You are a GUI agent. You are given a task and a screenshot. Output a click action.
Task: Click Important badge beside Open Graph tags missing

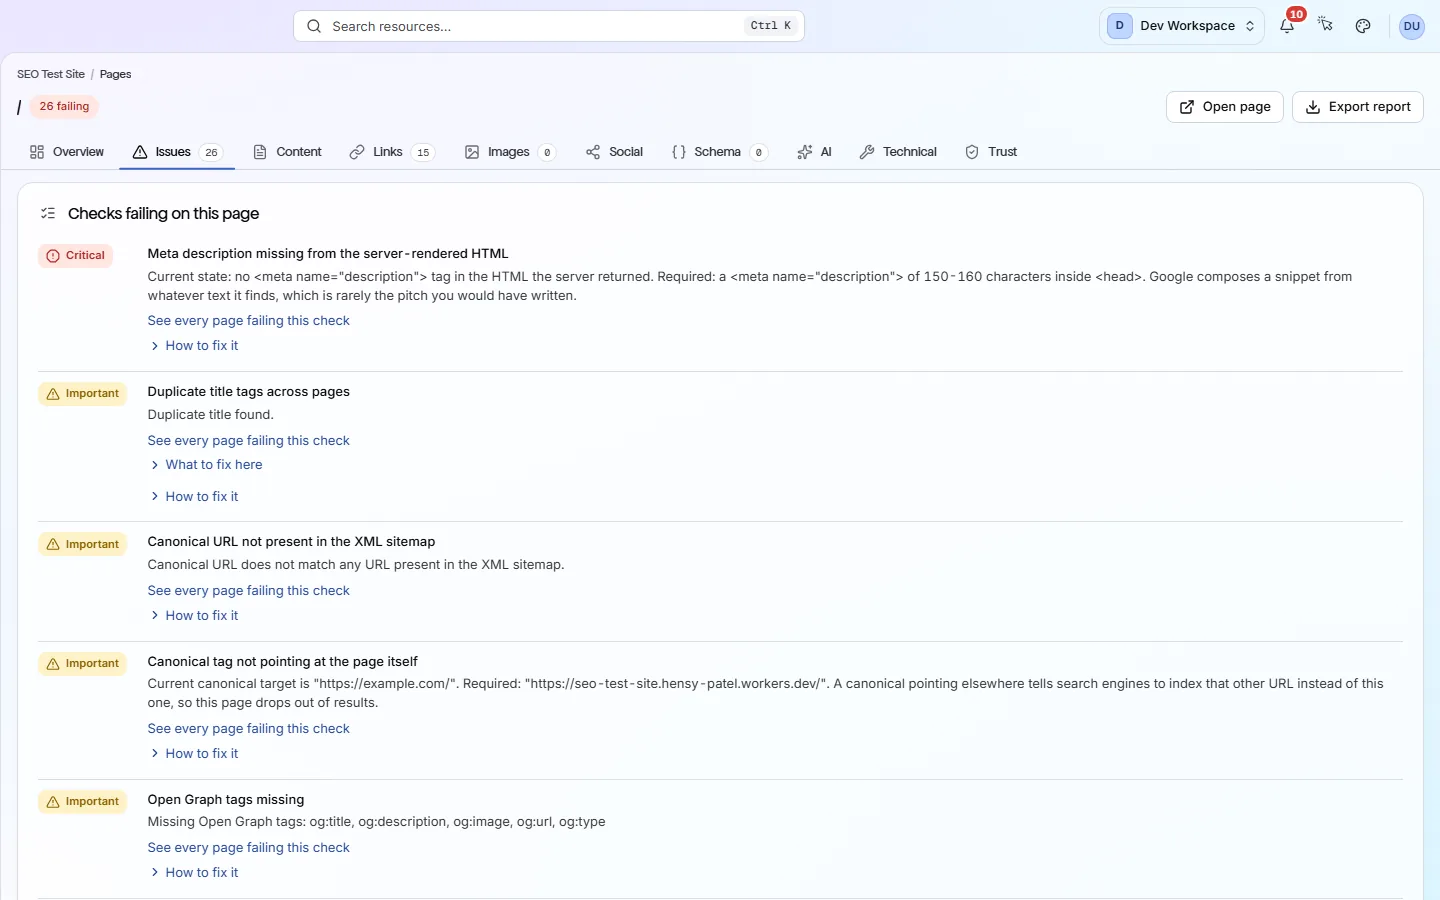tap(83, 802)
